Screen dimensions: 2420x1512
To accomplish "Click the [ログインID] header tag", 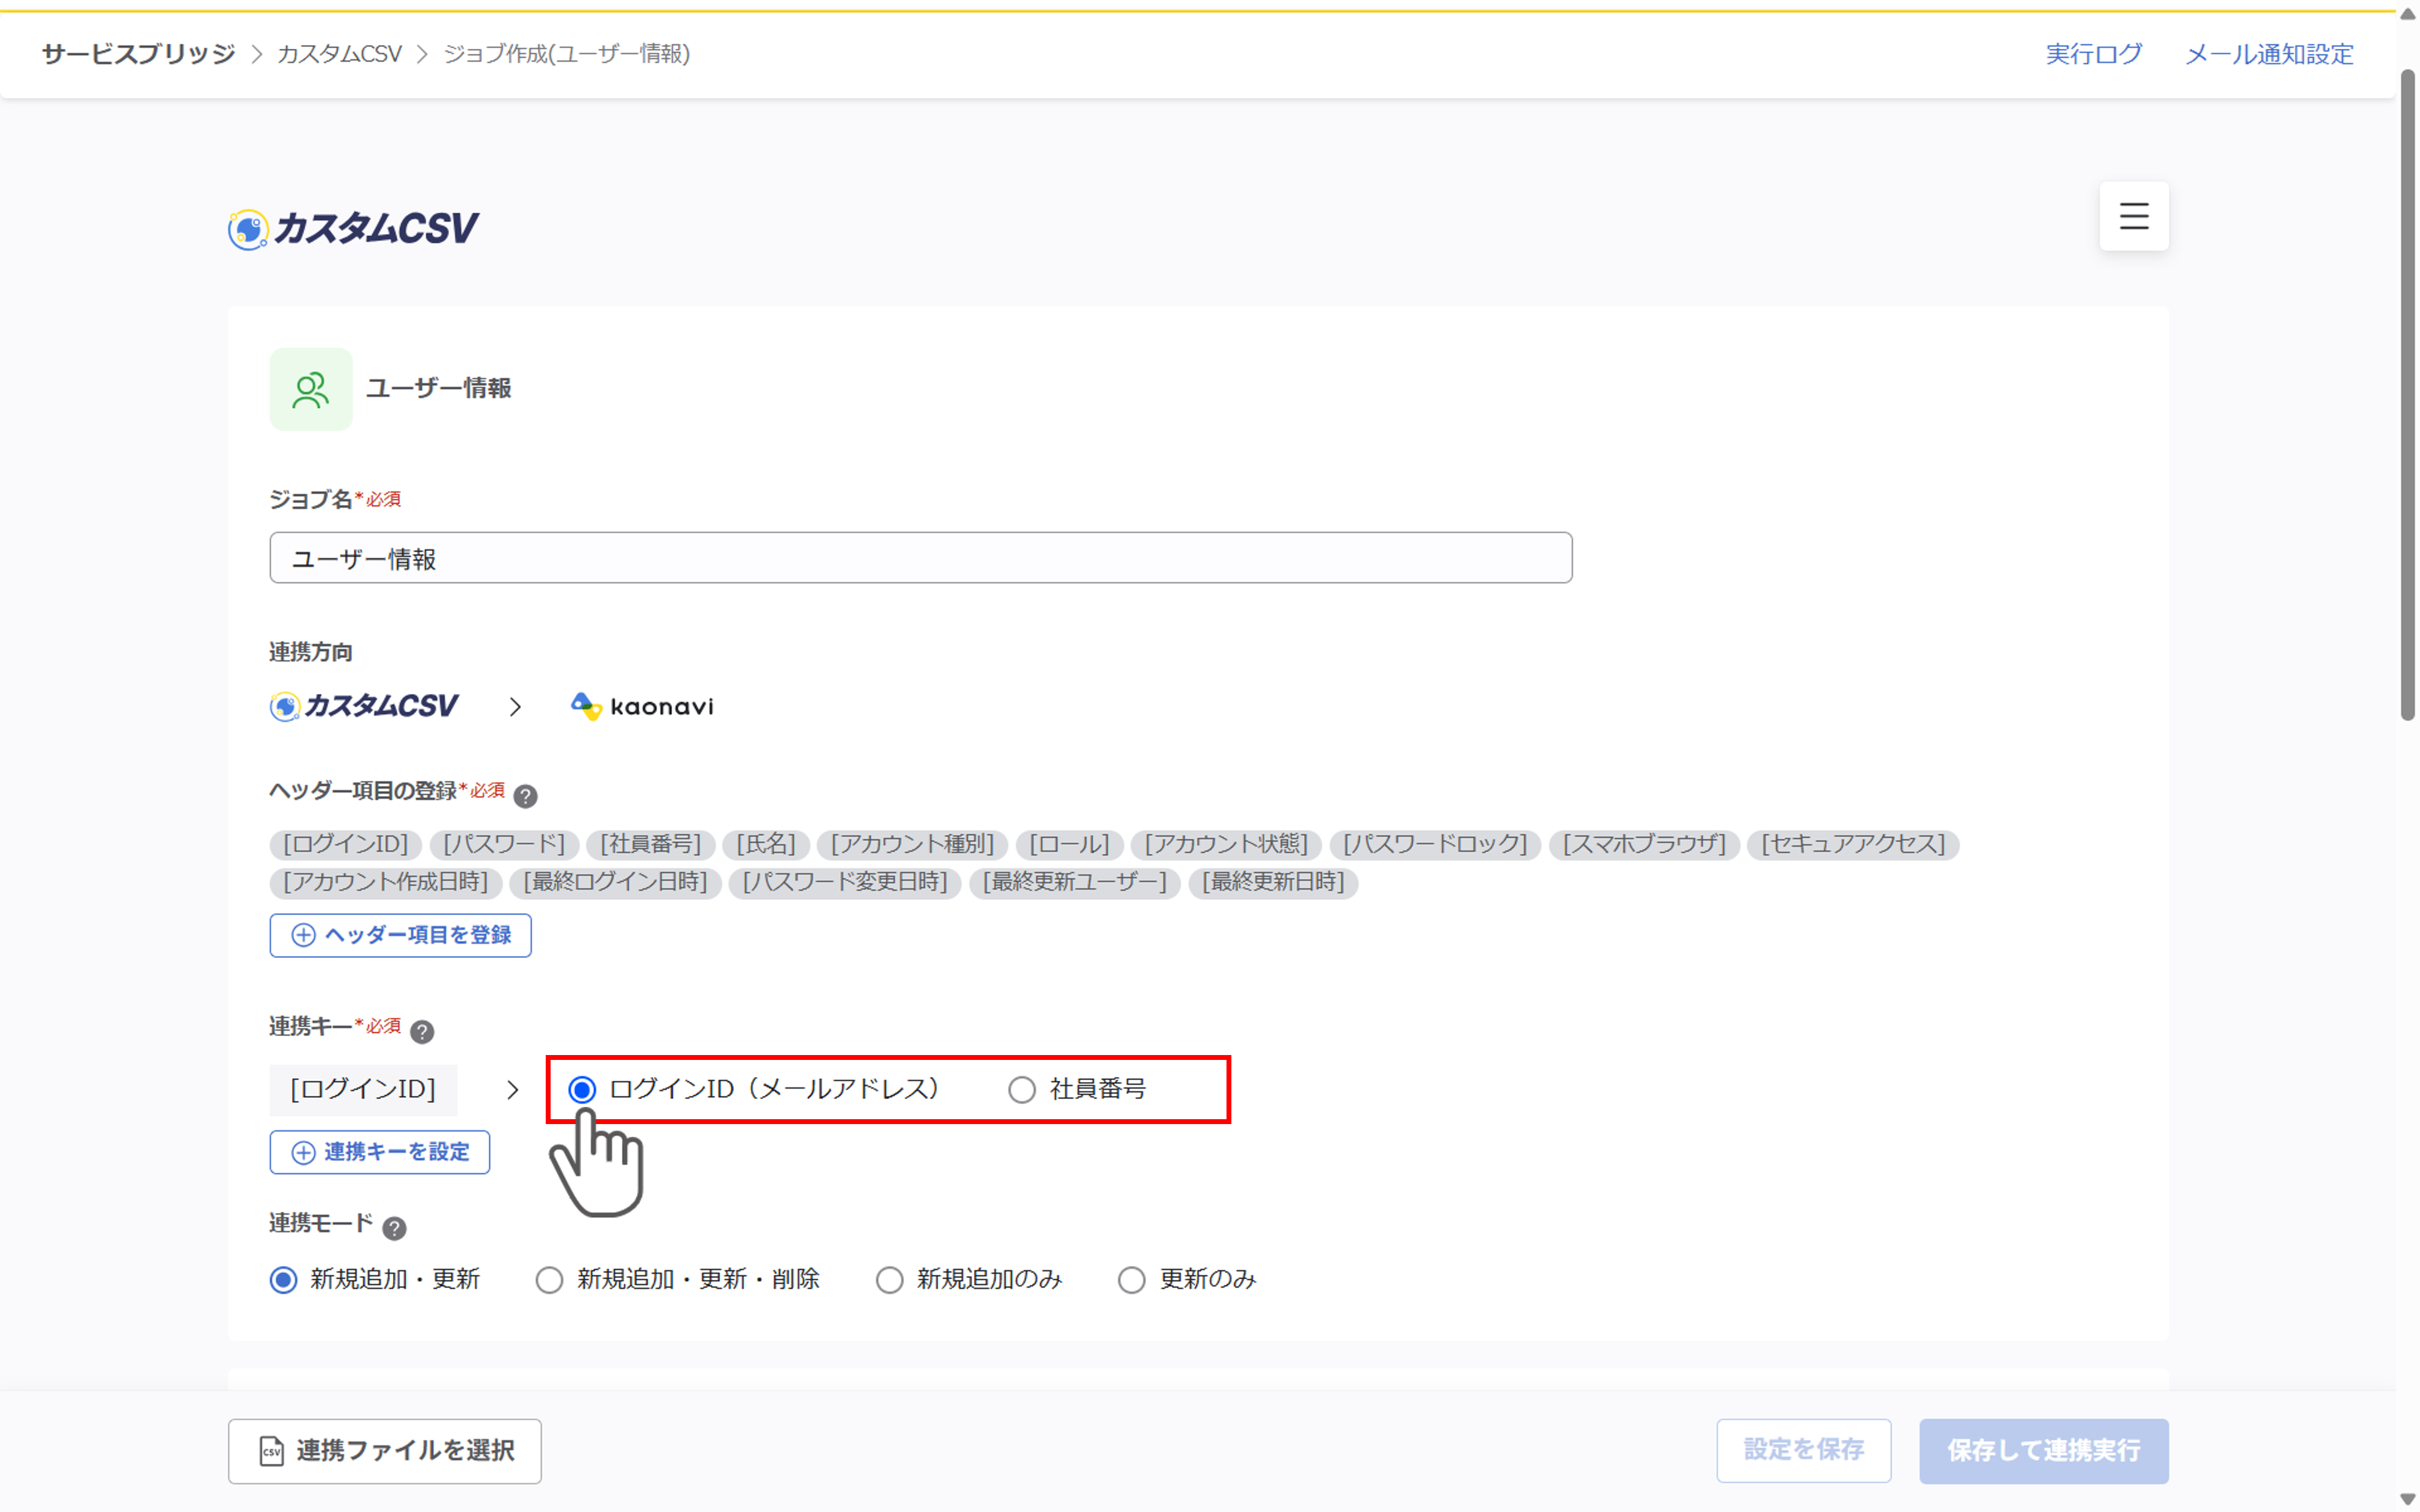I will [346, 844].
